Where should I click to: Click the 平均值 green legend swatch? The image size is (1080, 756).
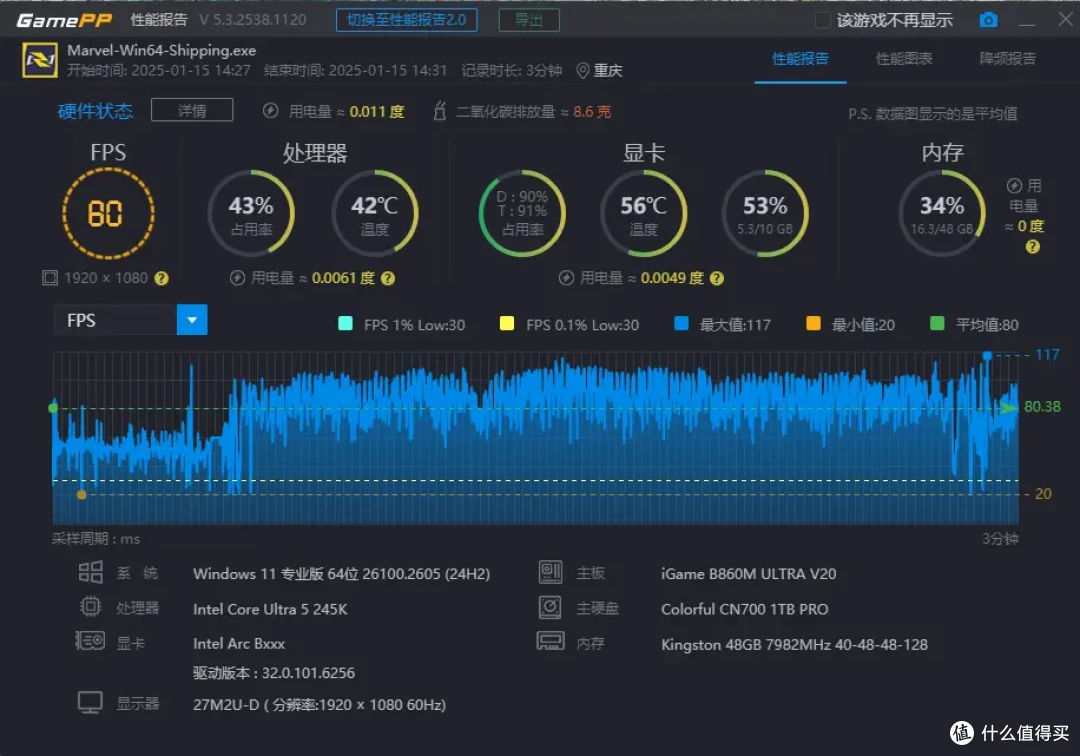coord(937,324)
